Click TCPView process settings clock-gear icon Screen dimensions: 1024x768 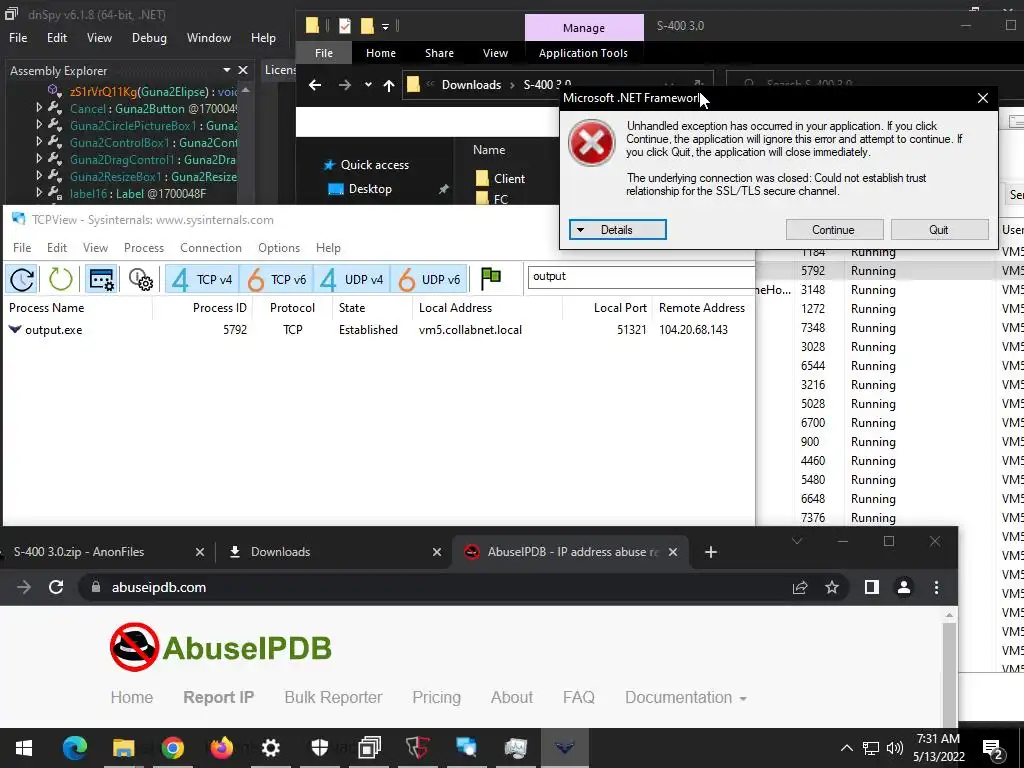coord(140,280)
